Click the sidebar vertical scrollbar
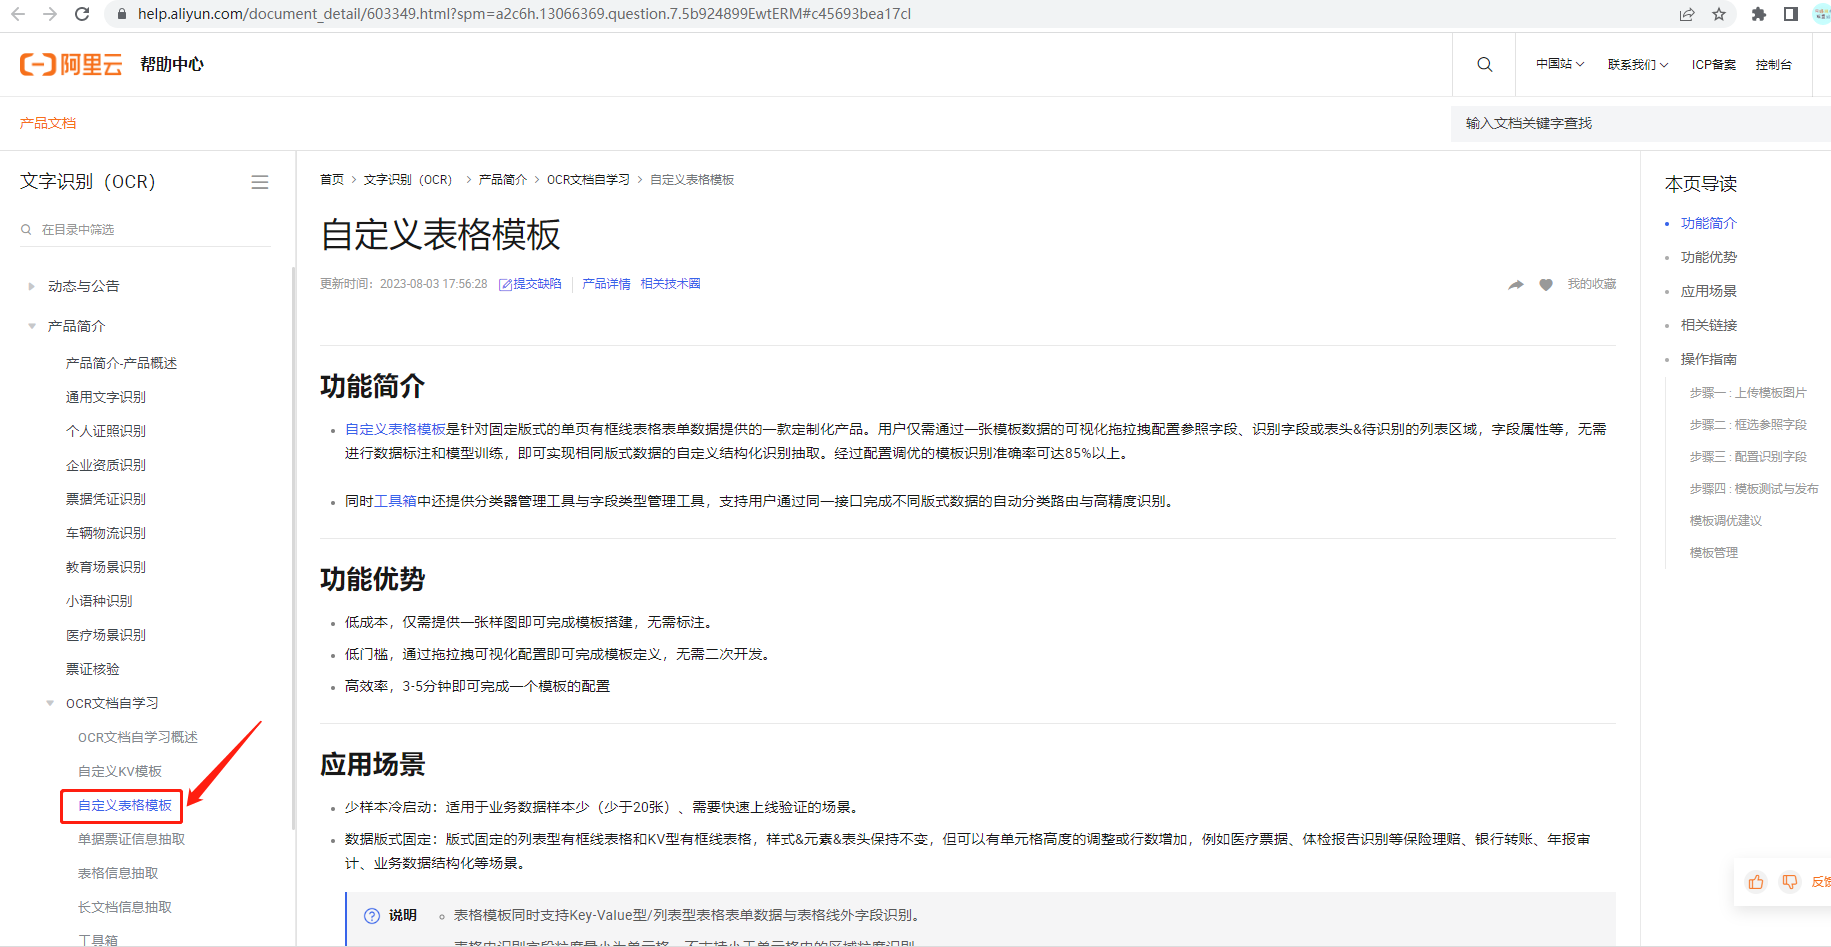The height and width of the screenshot is (947, 1831). (x=293, y=548)
